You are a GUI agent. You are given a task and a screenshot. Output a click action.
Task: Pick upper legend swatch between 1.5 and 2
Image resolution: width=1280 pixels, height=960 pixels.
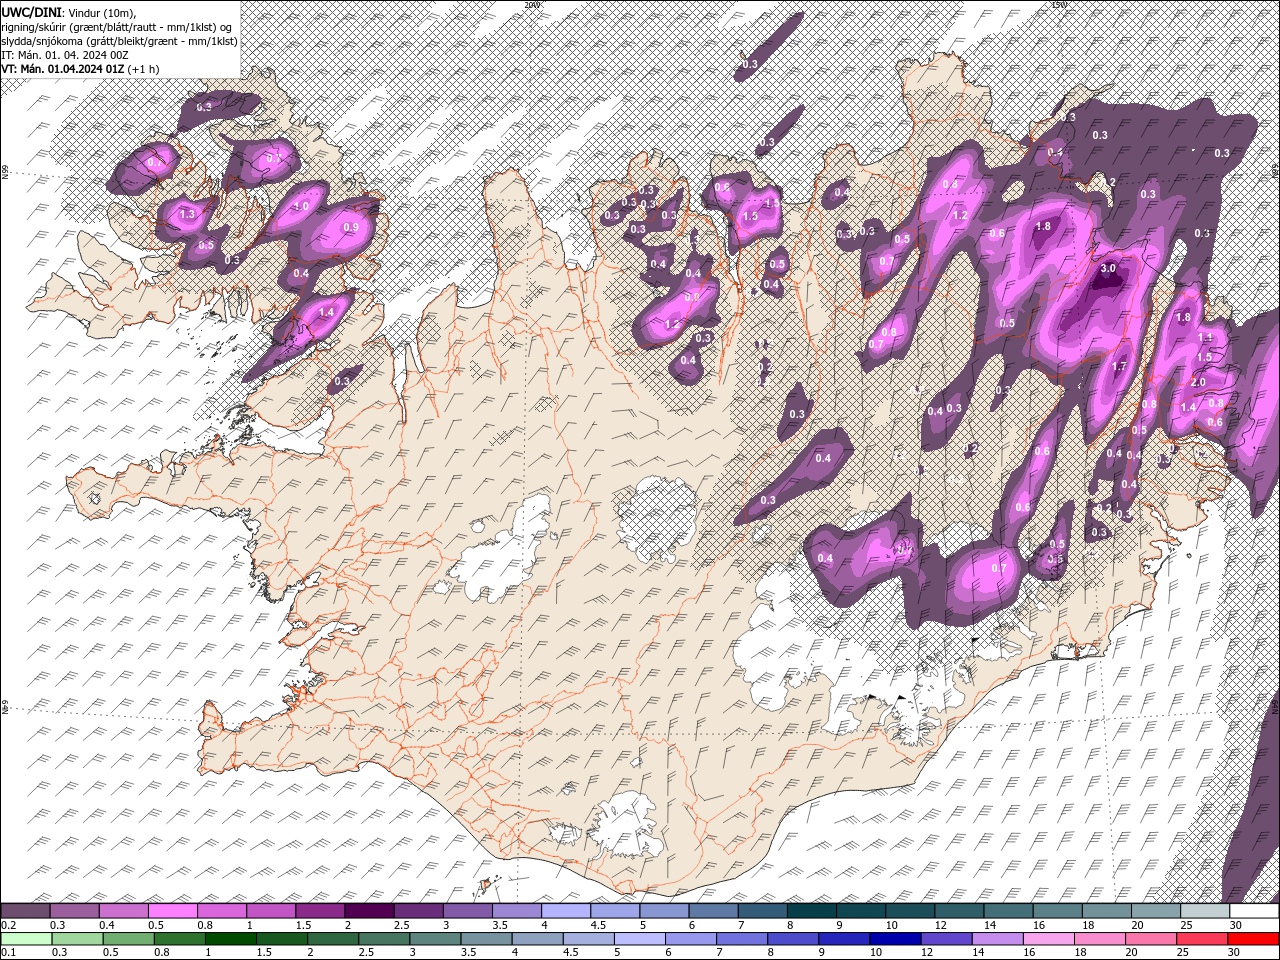pyautogui.click(x=320, y=911)
